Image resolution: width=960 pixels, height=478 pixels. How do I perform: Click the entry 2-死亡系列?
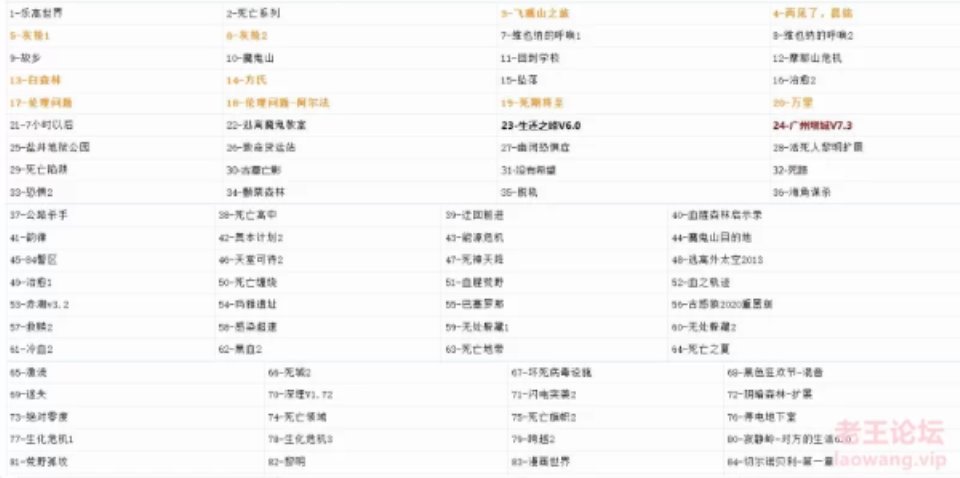[254, 14]
